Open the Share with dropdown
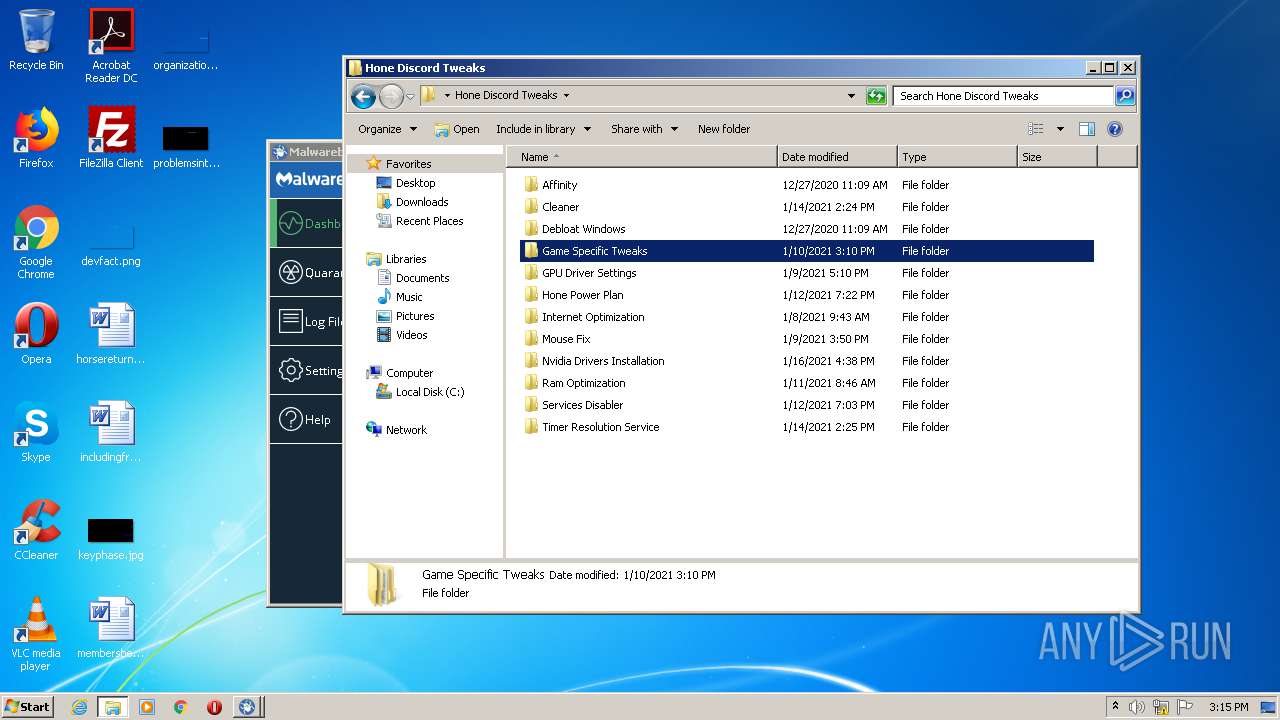Image resolution: width=1280 pixels, height=720 pixels. coord(644,129)
